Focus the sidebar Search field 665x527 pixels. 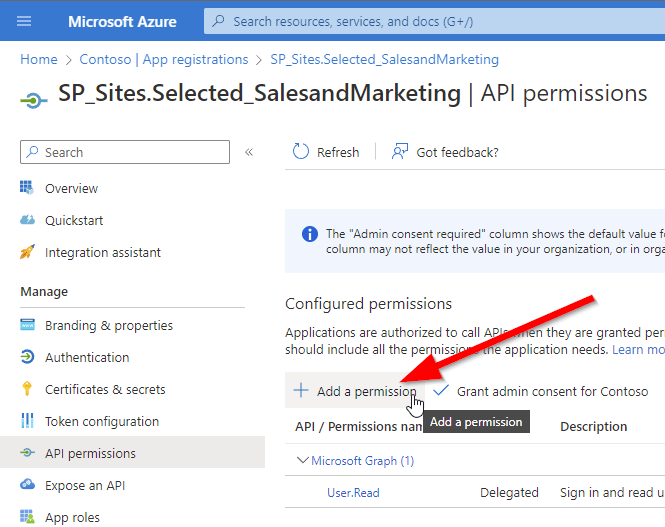(125, 152)
